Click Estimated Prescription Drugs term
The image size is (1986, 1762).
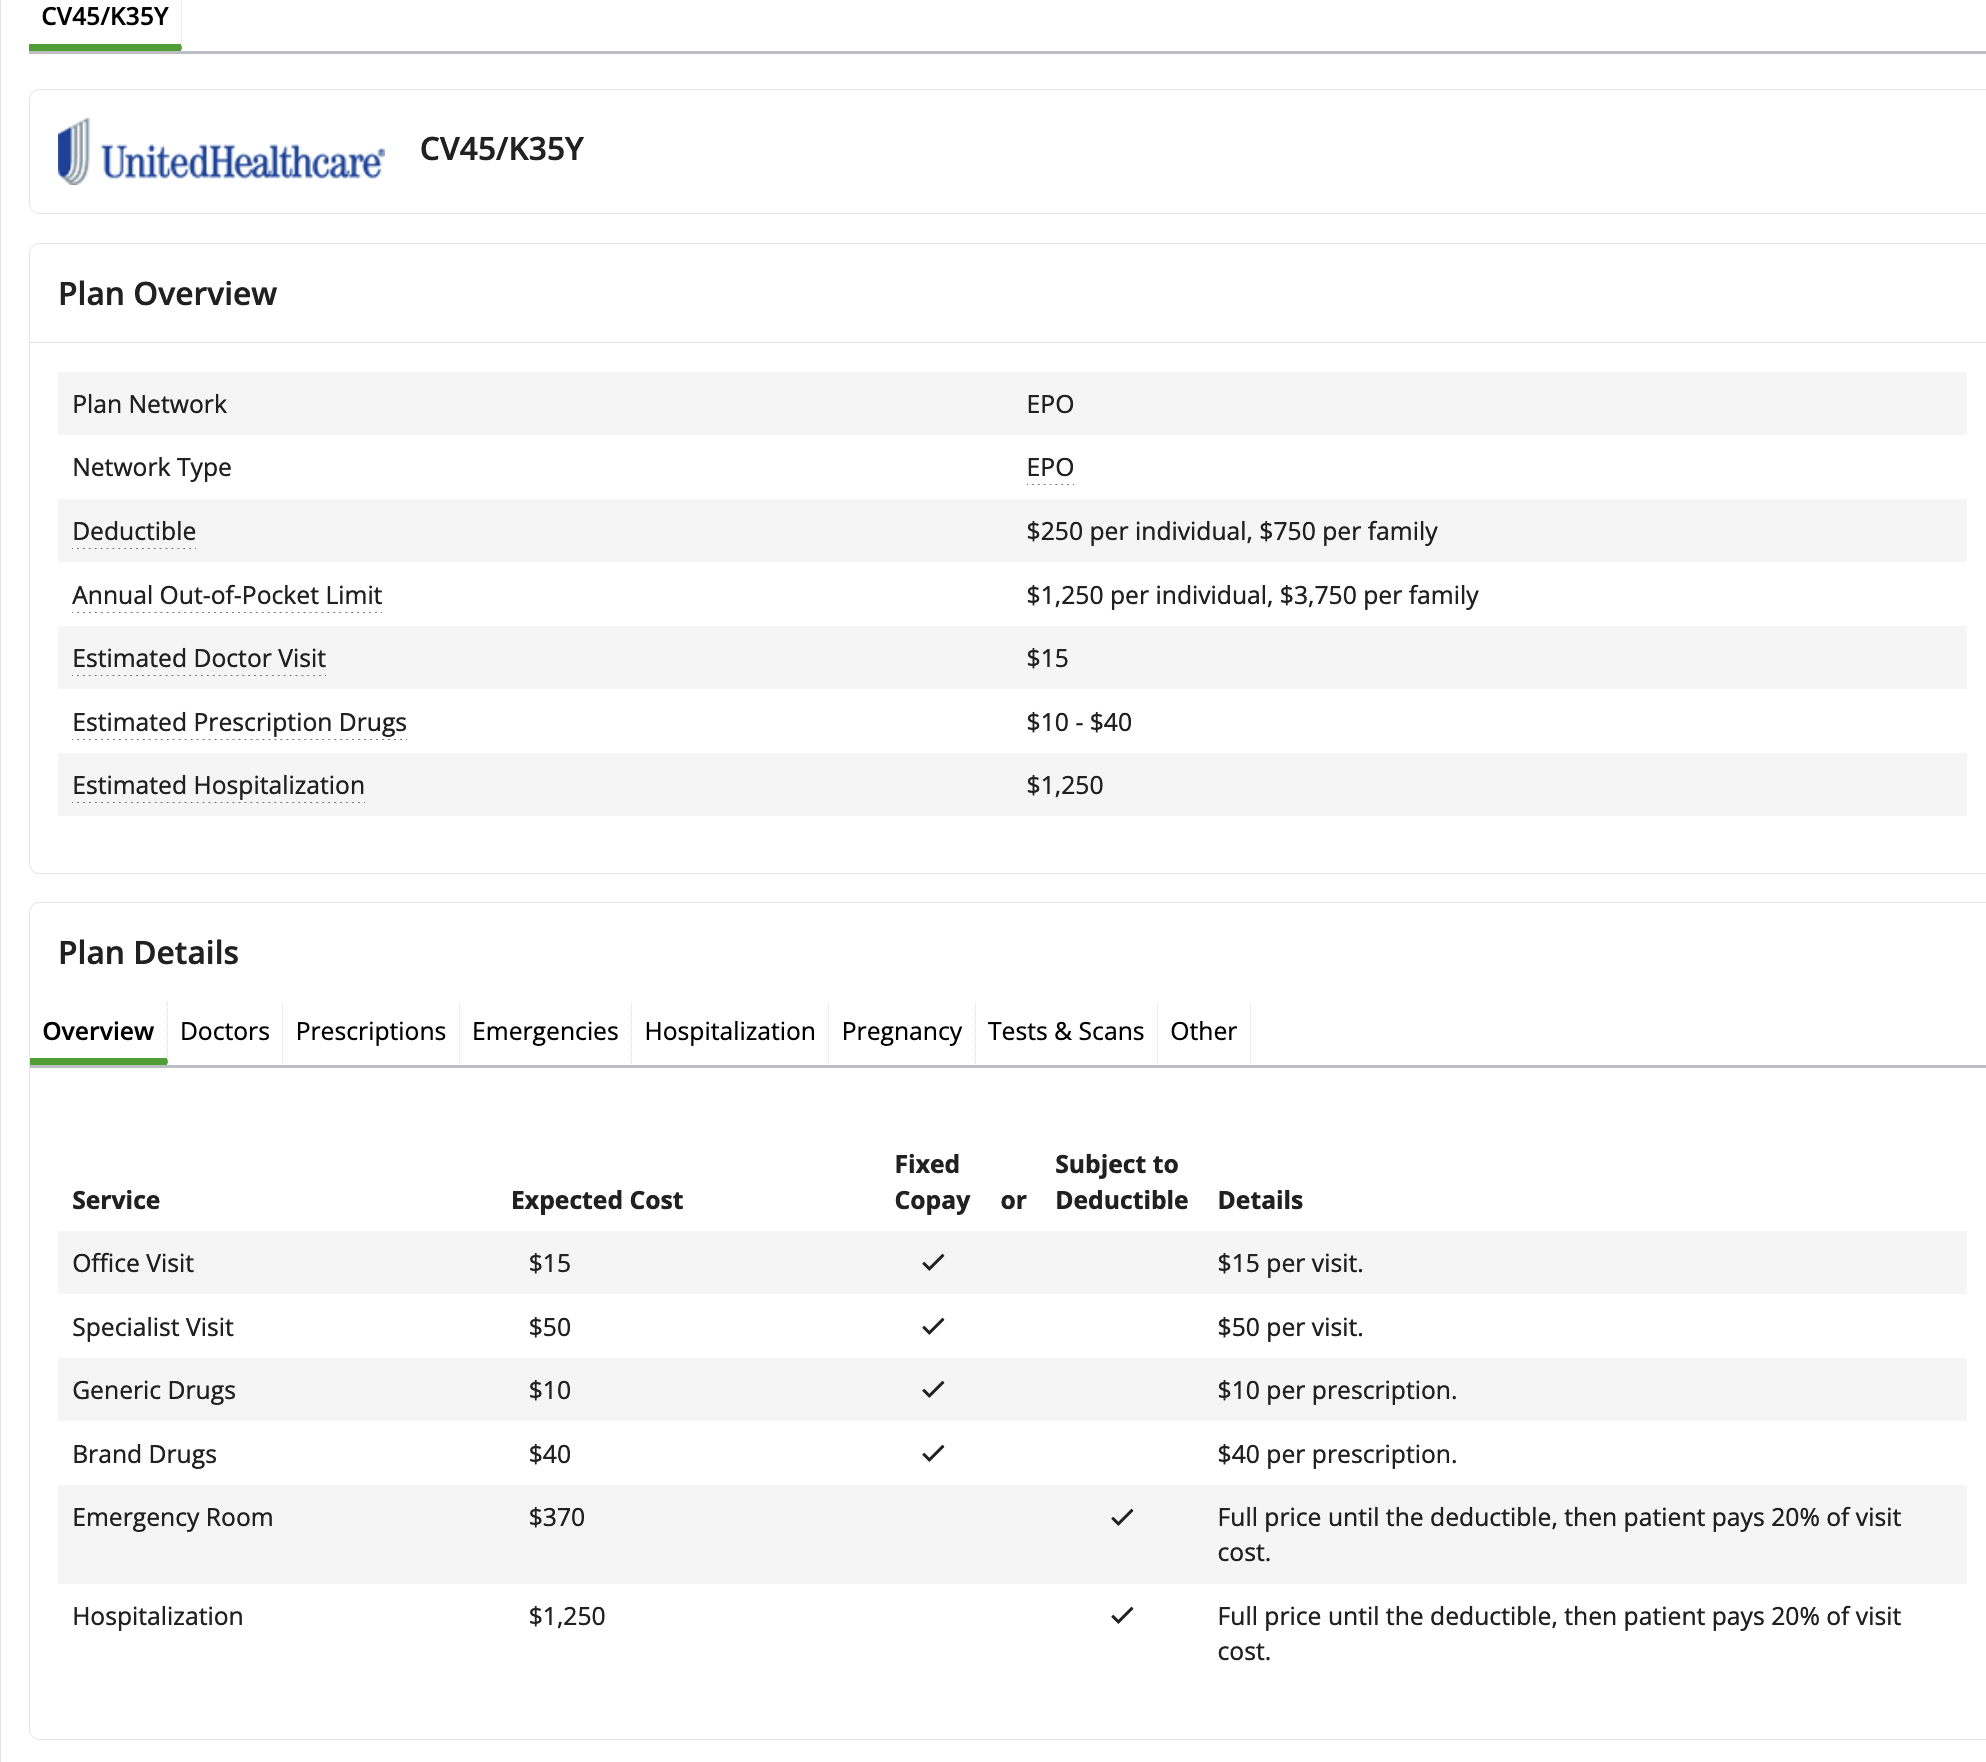[x=239, y=722]
